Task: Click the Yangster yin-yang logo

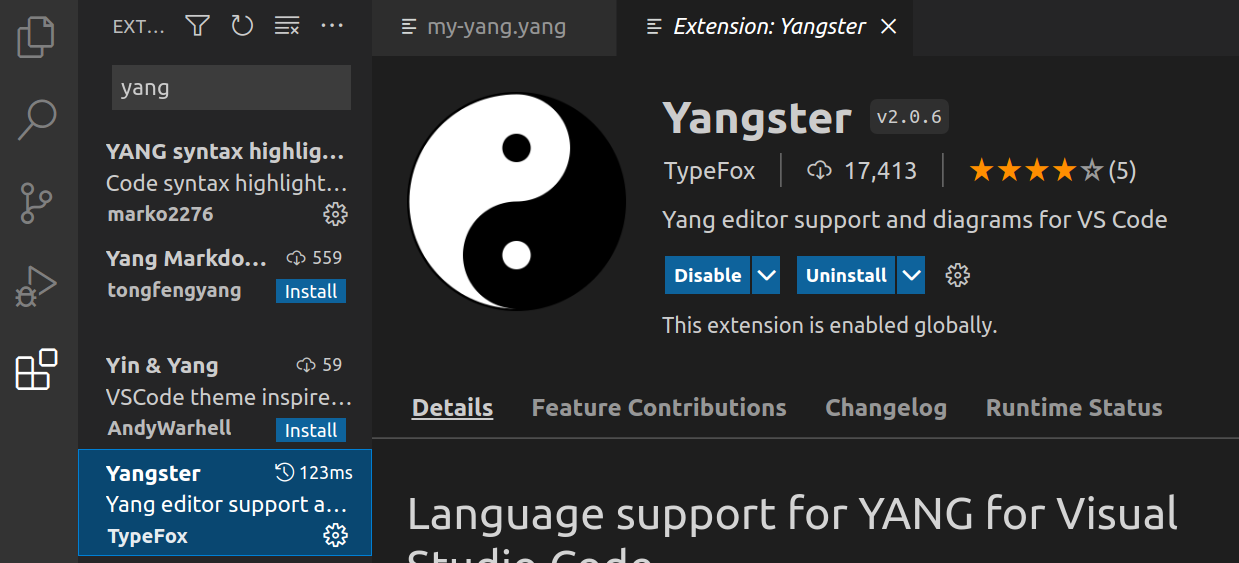Action: tap(517, 201)
